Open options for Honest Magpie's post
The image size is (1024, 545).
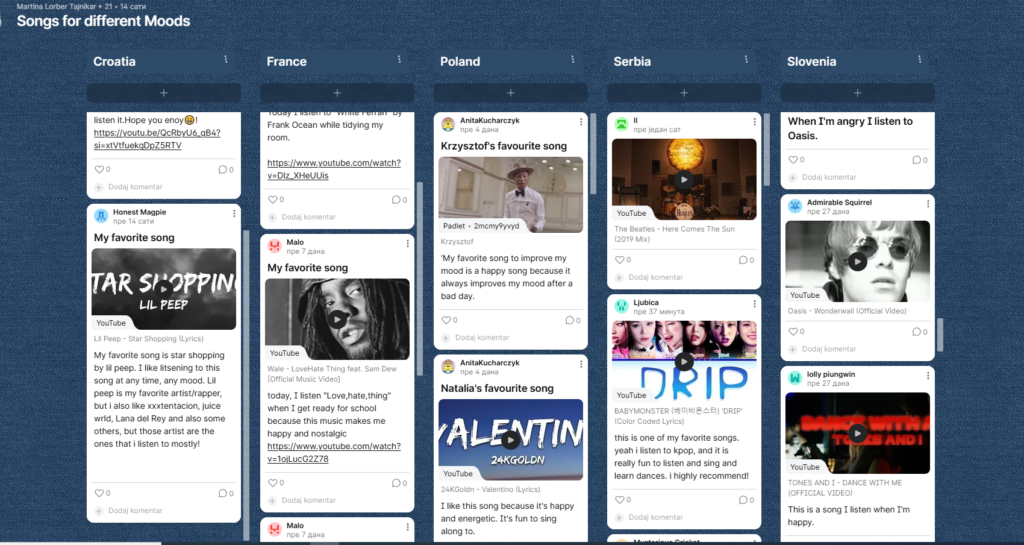point(234,213)
